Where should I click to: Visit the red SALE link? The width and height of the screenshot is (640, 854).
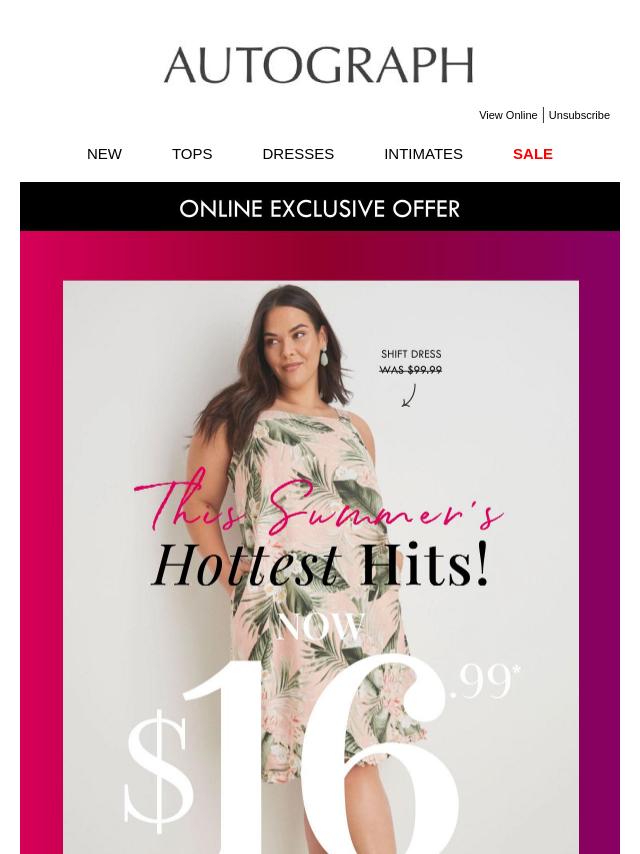coord(533,154)
